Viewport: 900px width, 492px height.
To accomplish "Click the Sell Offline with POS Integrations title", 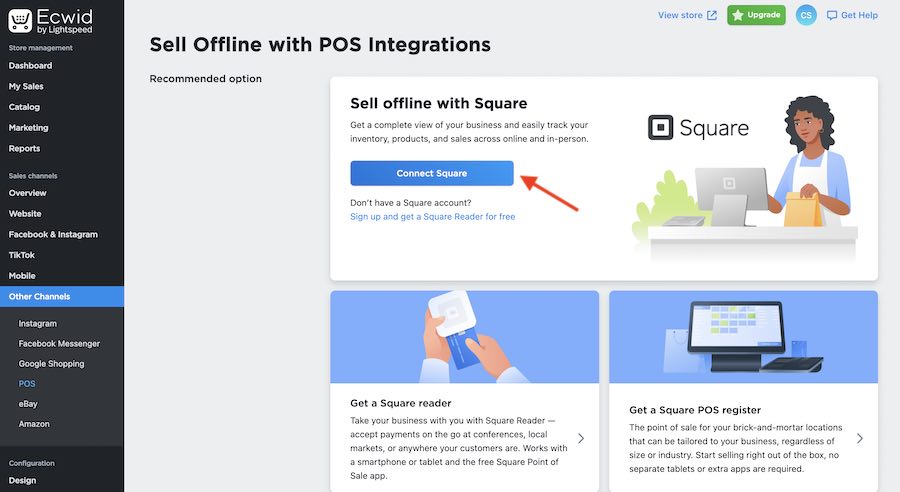I will click(320, 45).
